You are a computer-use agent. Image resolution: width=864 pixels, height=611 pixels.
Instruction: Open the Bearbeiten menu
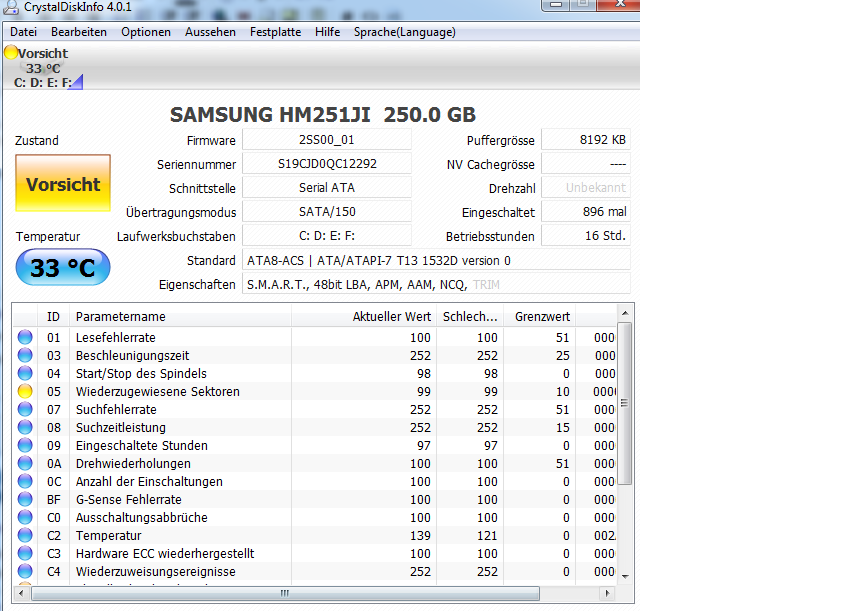point(79,32)
